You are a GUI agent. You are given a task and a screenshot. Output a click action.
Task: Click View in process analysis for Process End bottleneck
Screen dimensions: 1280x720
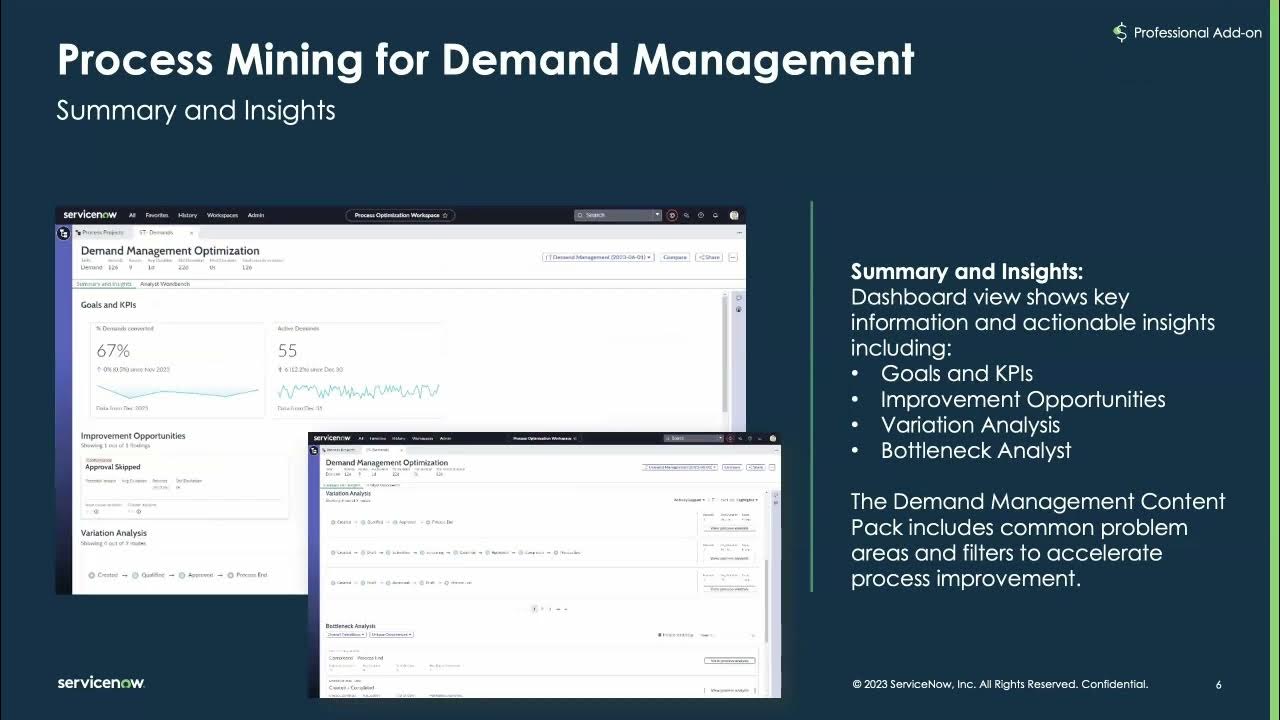click(730, 660)
